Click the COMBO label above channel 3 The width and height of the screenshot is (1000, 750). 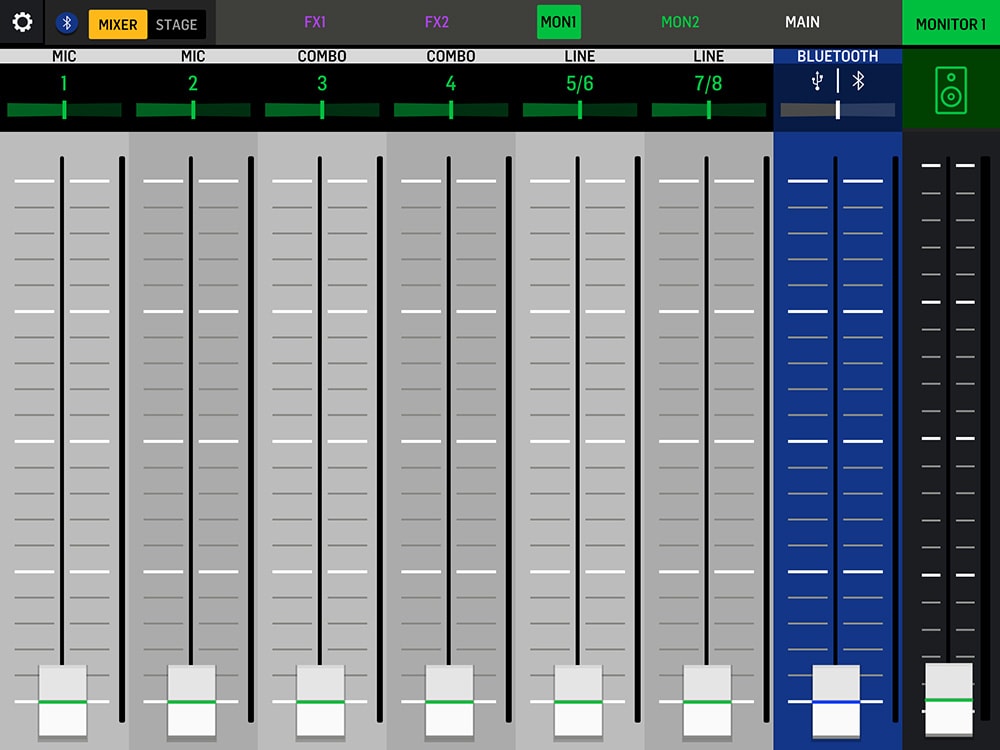322,56
